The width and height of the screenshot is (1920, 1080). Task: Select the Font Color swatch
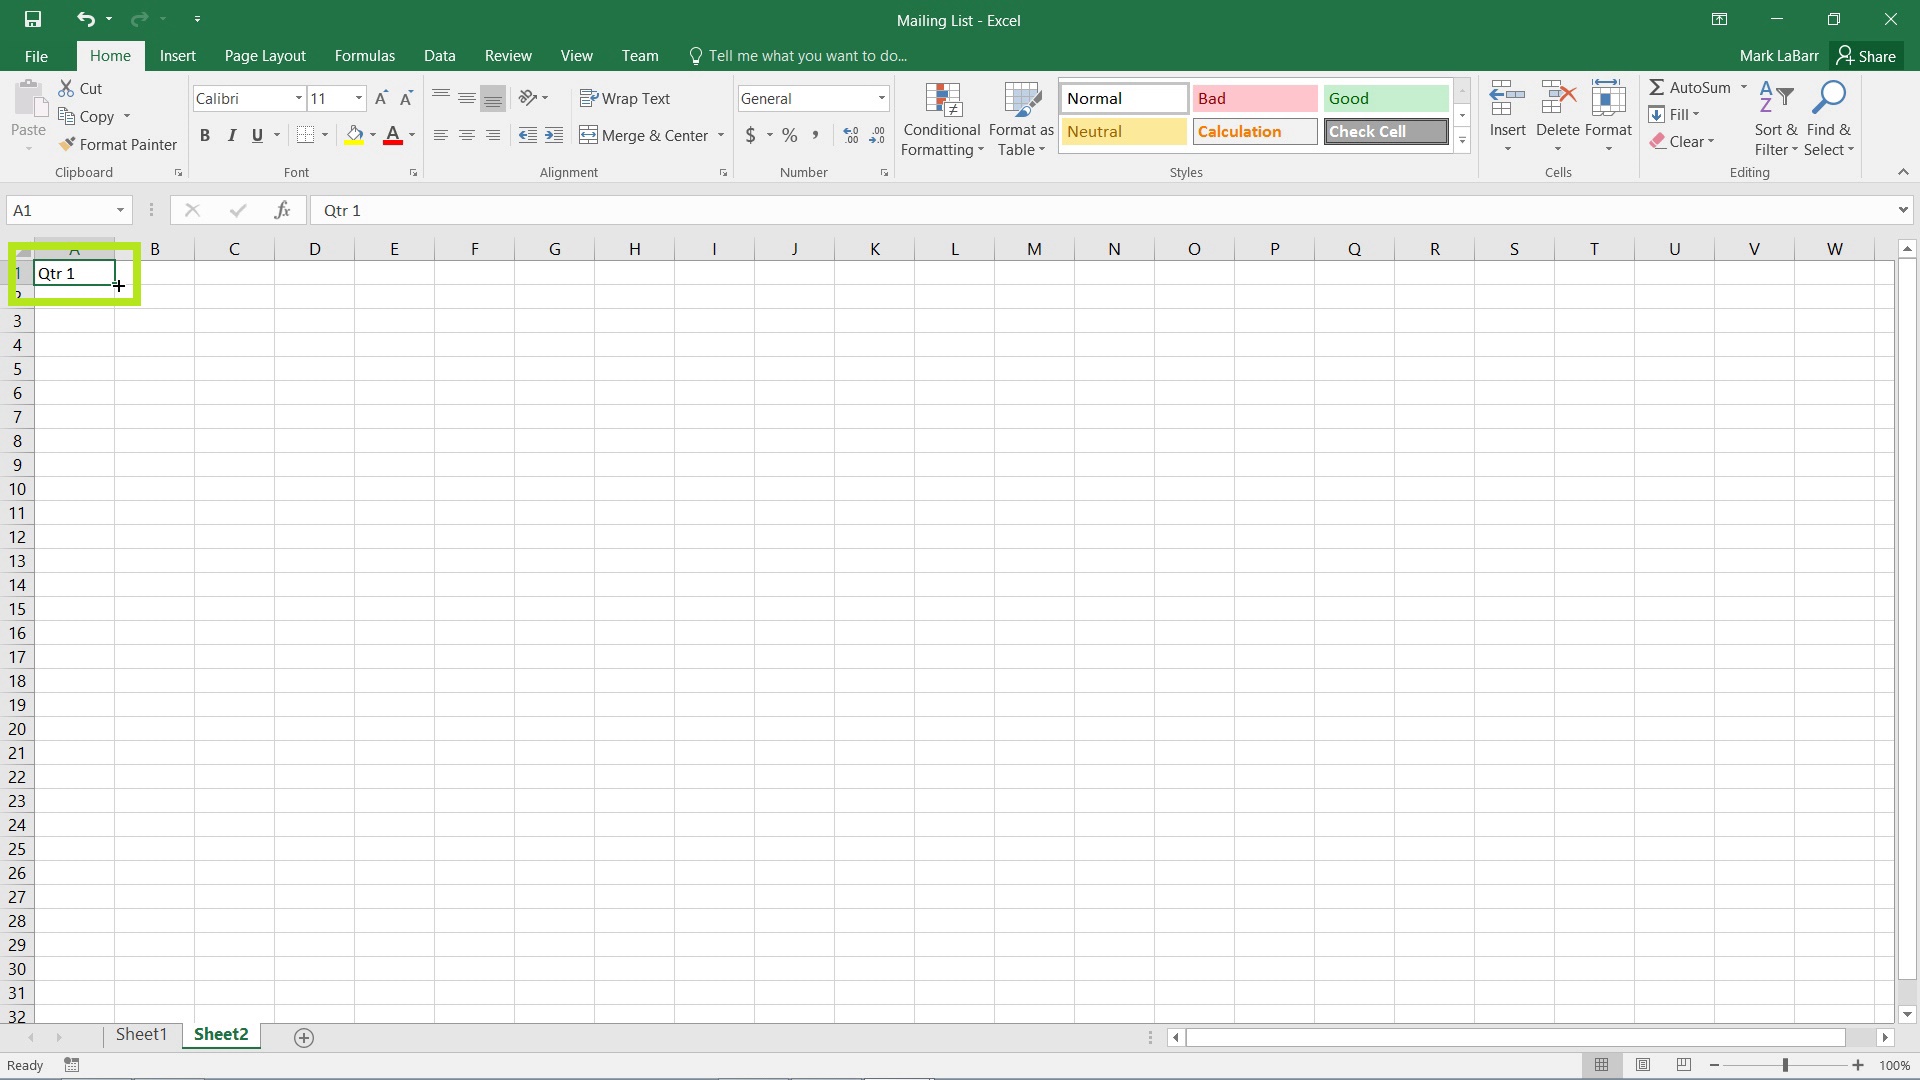coord(393,142)
